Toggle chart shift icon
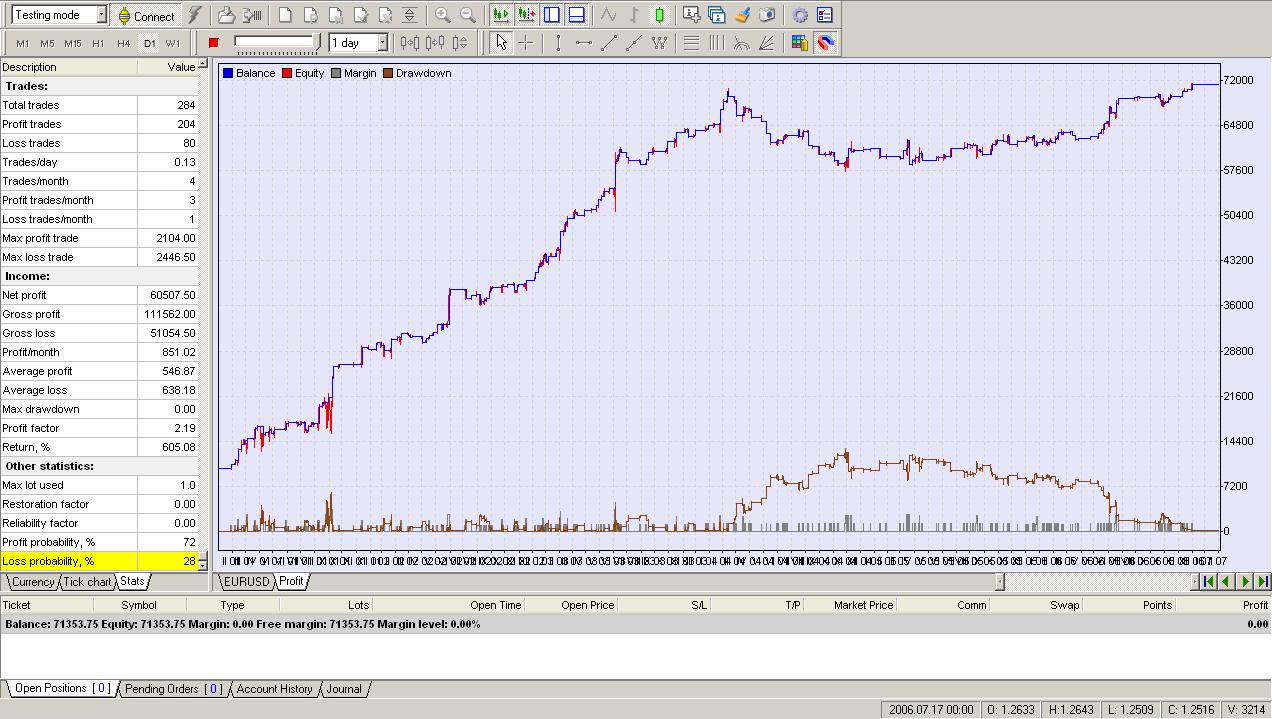 [526, 15]
